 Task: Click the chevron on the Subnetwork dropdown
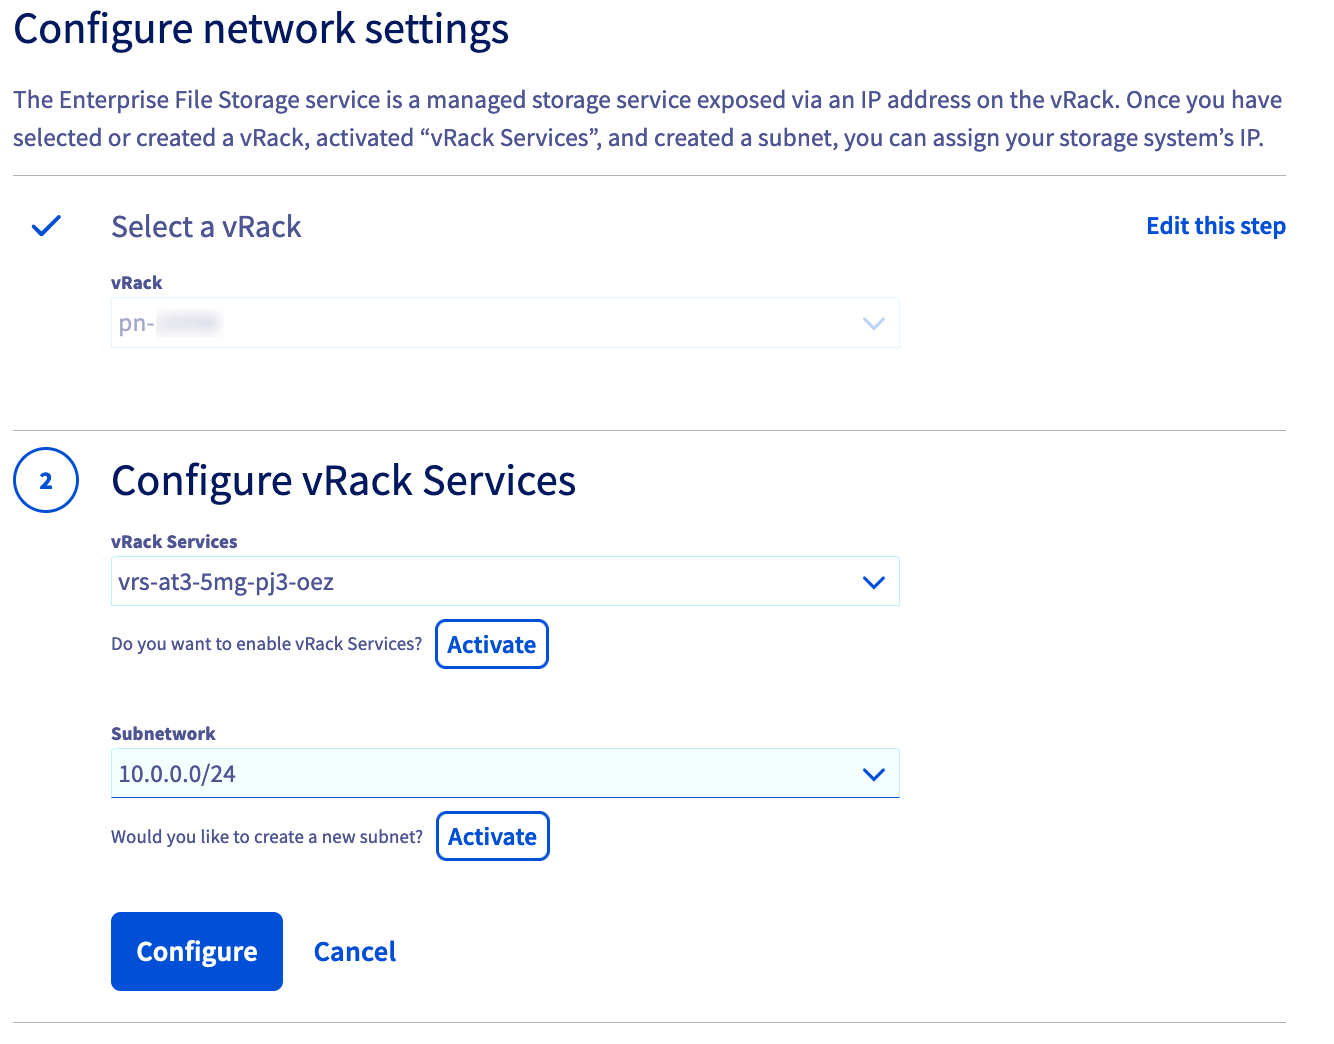(x=873, y=773)
